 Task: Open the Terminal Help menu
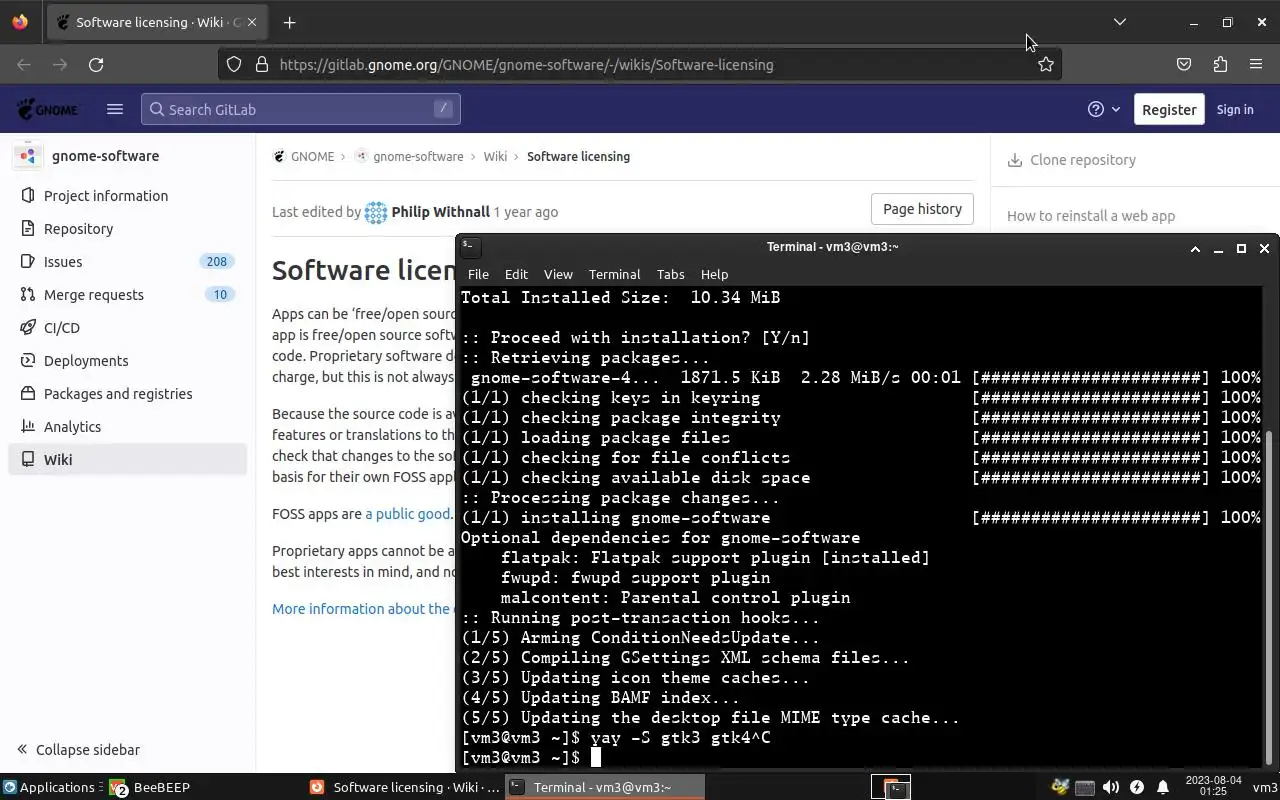714,274
